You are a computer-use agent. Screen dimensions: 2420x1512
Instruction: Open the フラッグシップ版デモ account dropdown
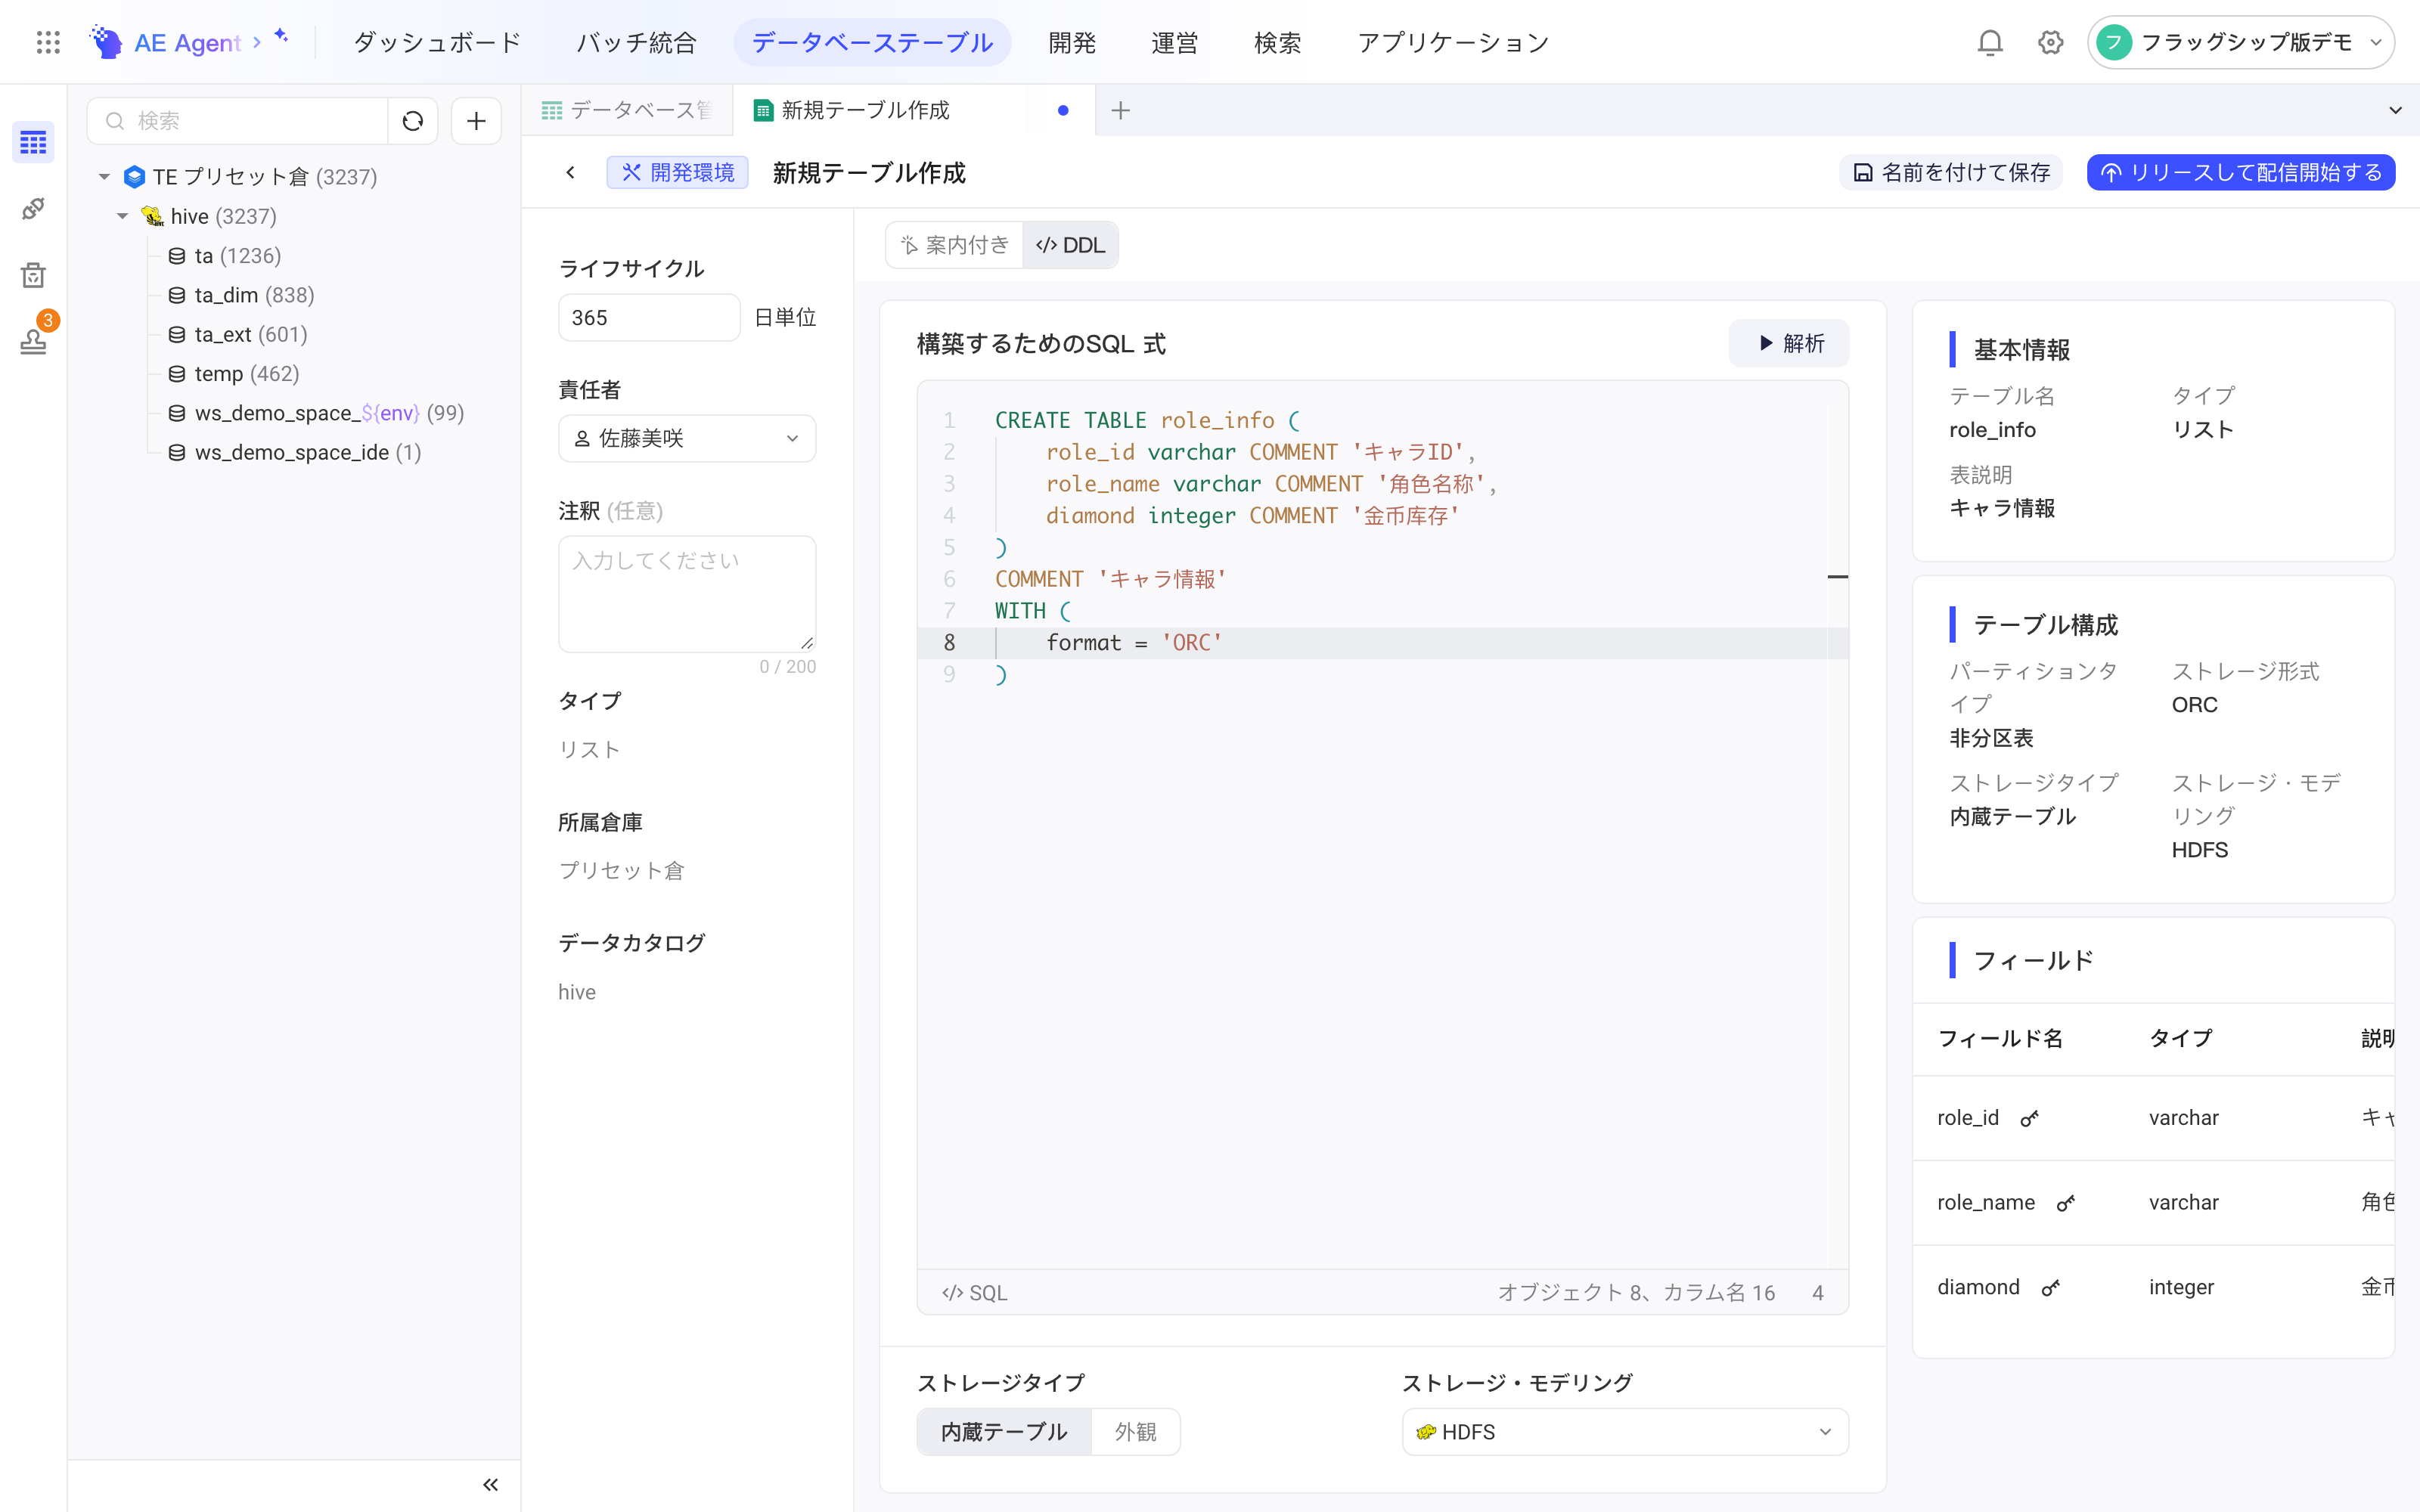(2240, 42)
